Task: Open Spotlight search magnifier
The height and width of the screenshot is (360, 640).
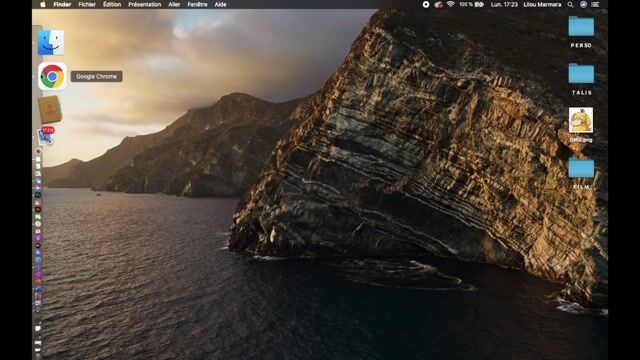Action: [x=570, y=4]
